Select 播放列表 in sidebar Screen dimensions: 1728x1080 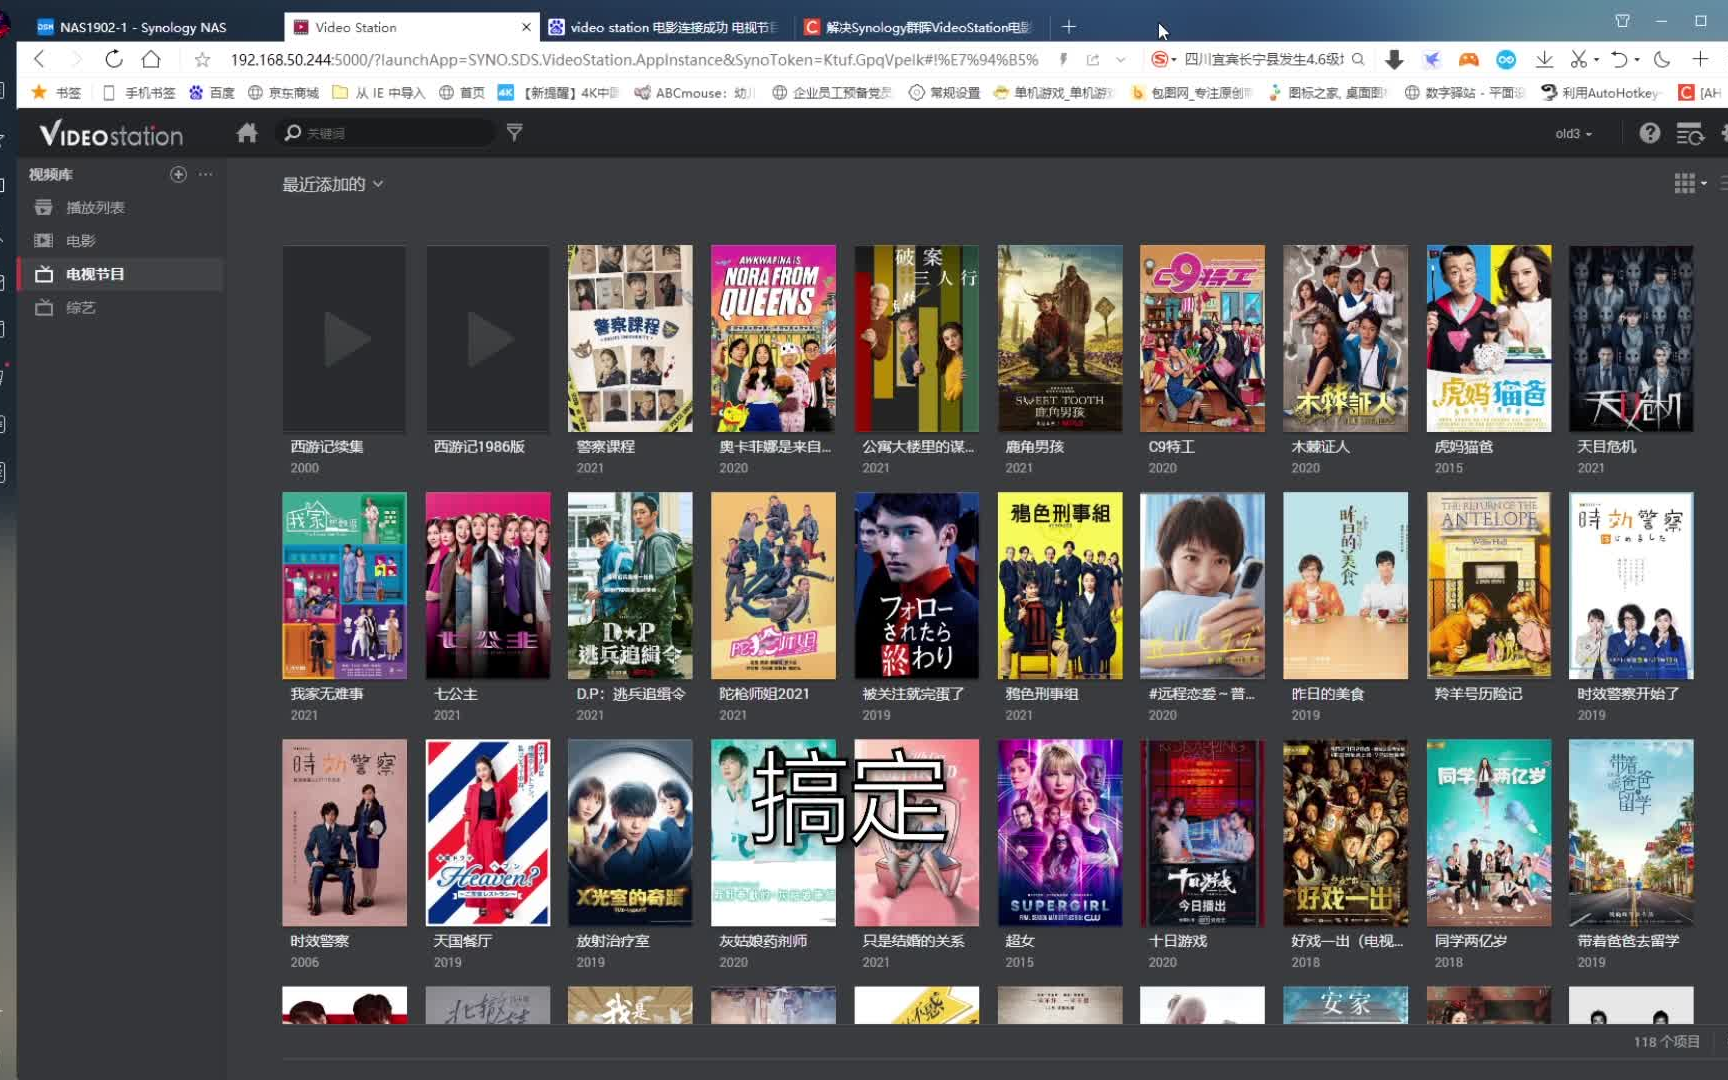tap(120, 207)
